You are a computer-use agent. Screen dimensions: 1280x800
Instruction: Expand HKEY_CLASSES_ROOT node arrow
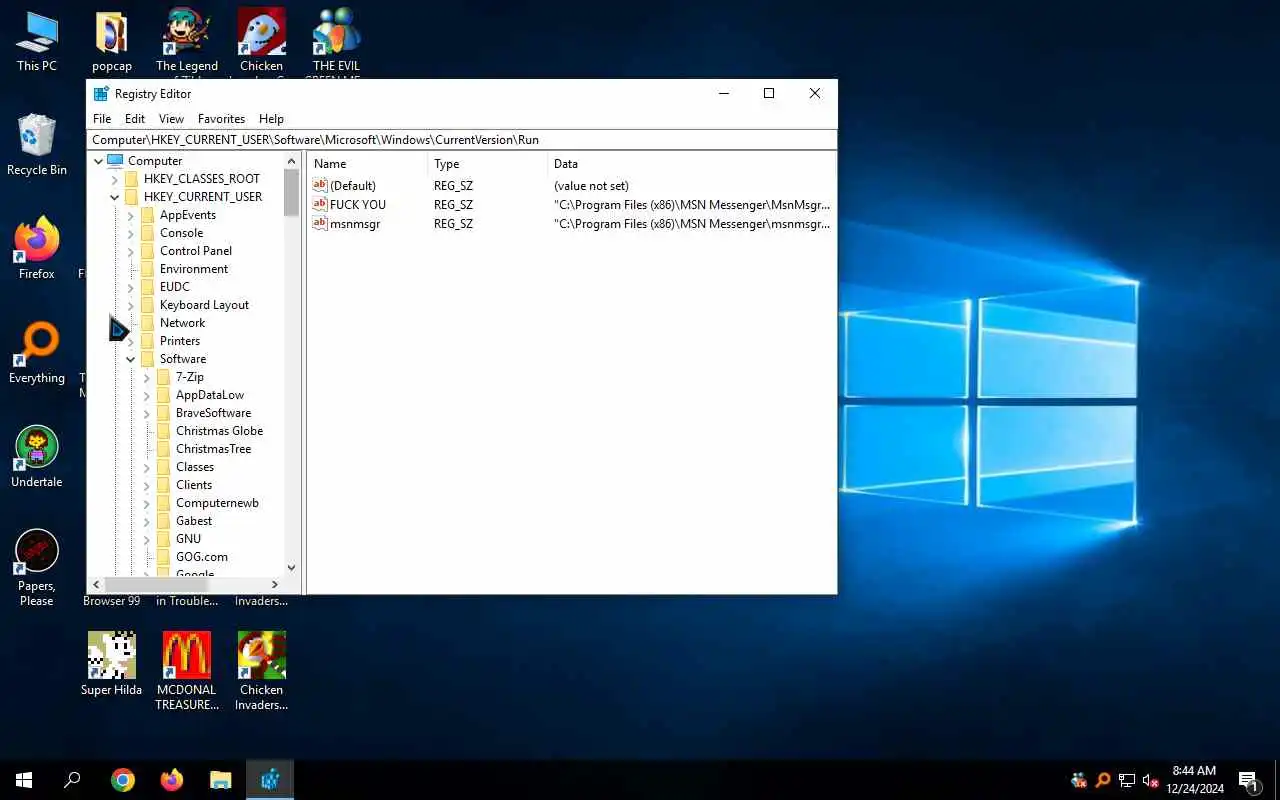click(x=114, y=179)
